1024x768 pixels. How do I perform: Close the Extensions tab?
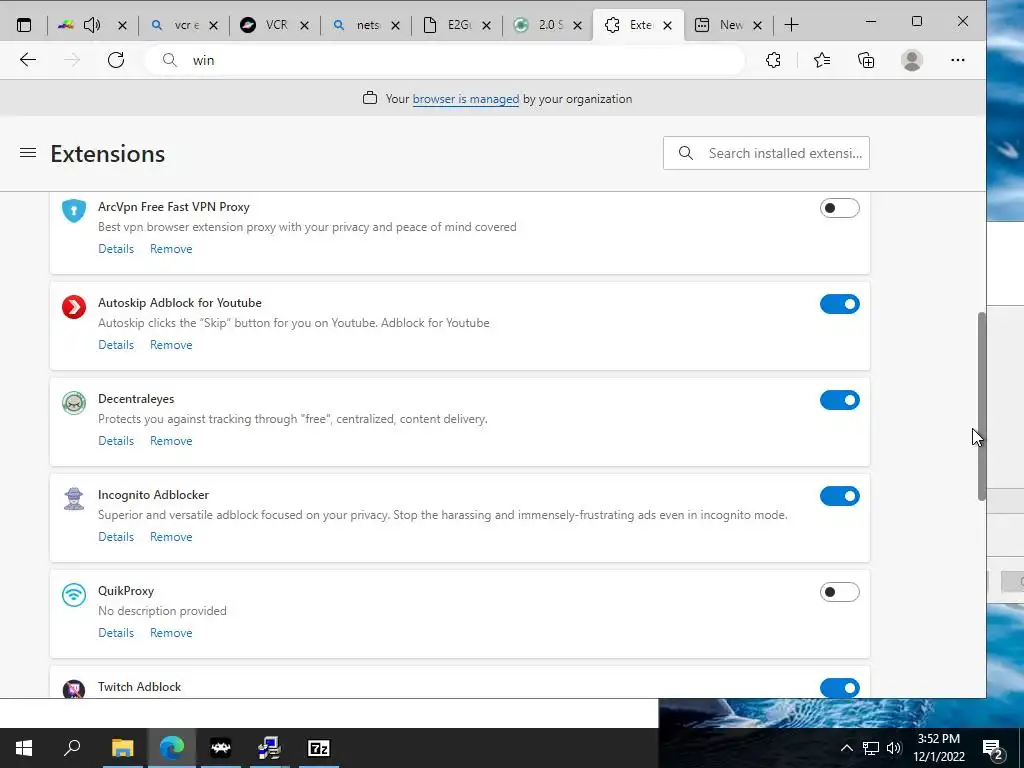point(667,25)
